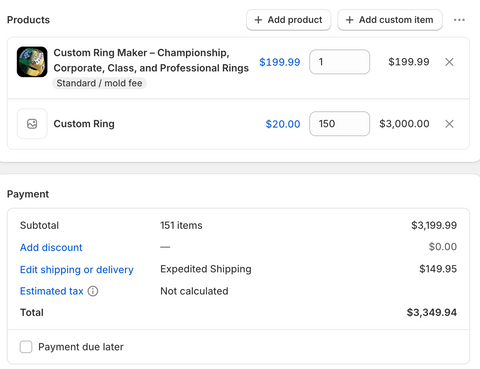Remove the Custom Ring line item
This screenshot has height=369, width=480.
click(449, 124)
